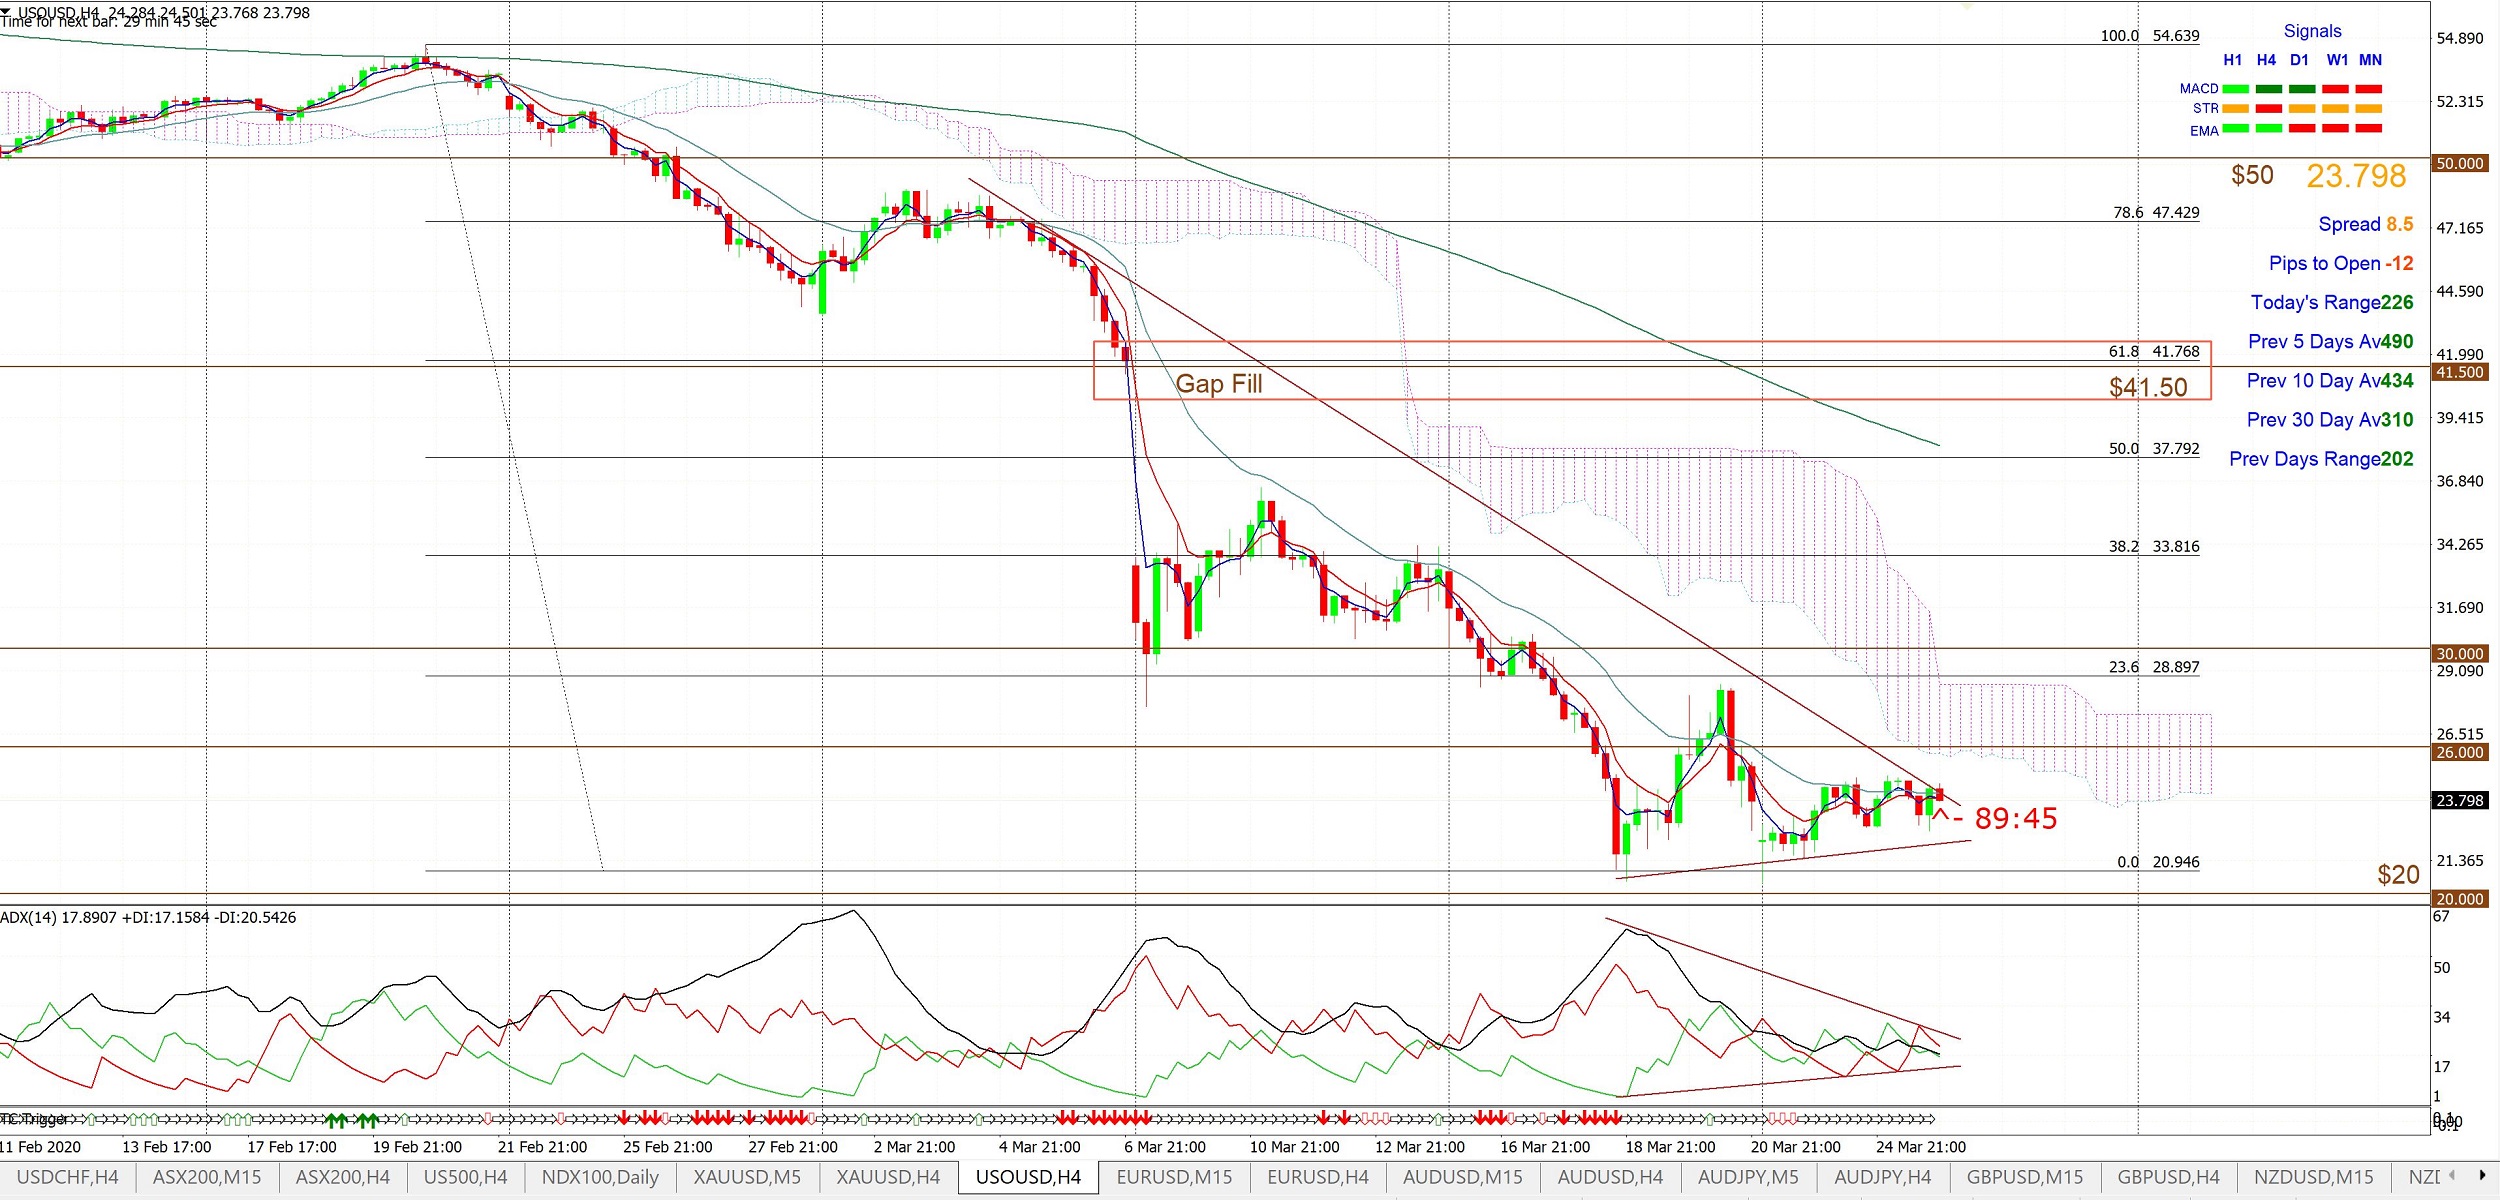The height and width of the screenshot is (1200, 2500).
Task: Select the Gap Fill text label
Action: [1219, 384]
